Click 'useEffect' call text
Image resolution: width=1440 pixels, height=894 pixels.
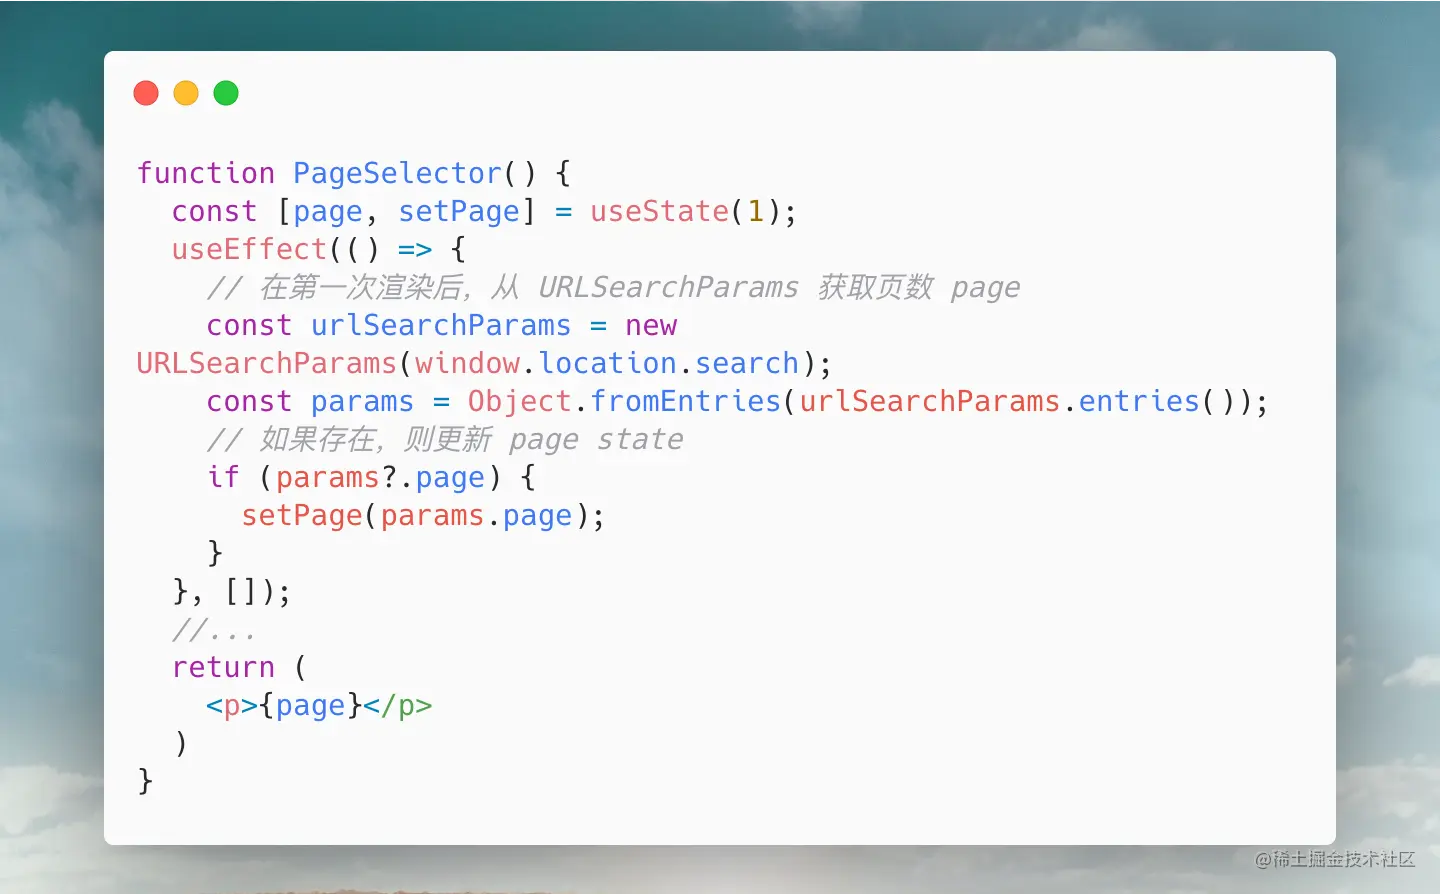point(250,249)
